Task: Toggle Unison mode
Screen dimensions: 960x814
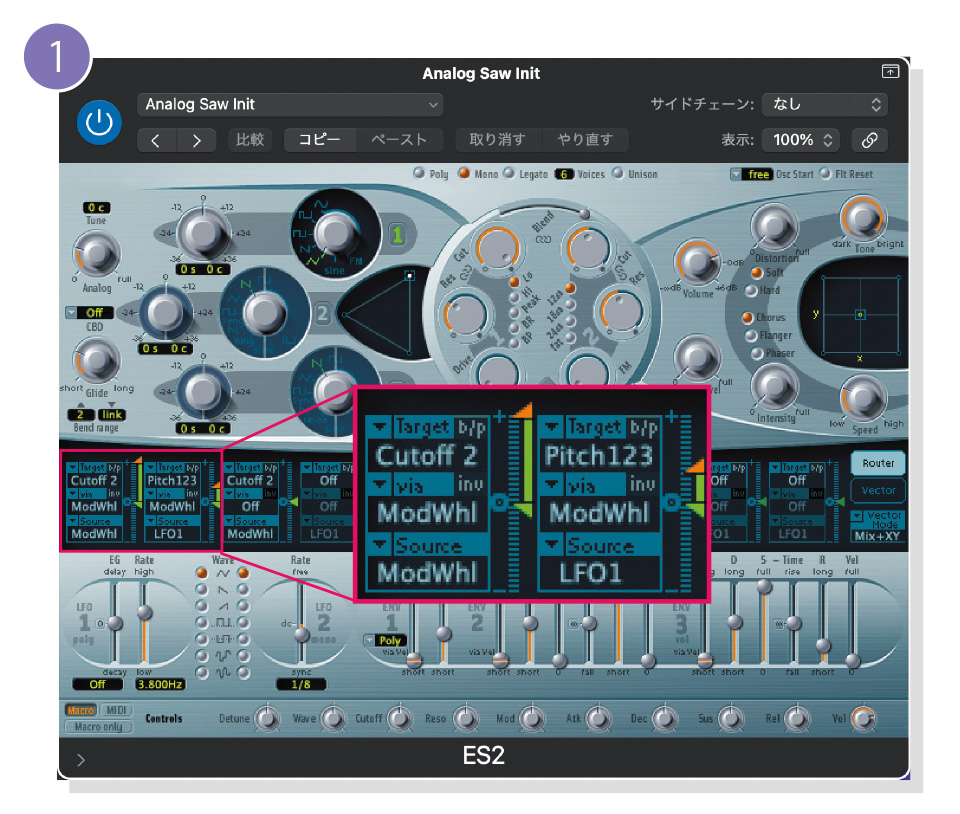Action: click(618, 173)
